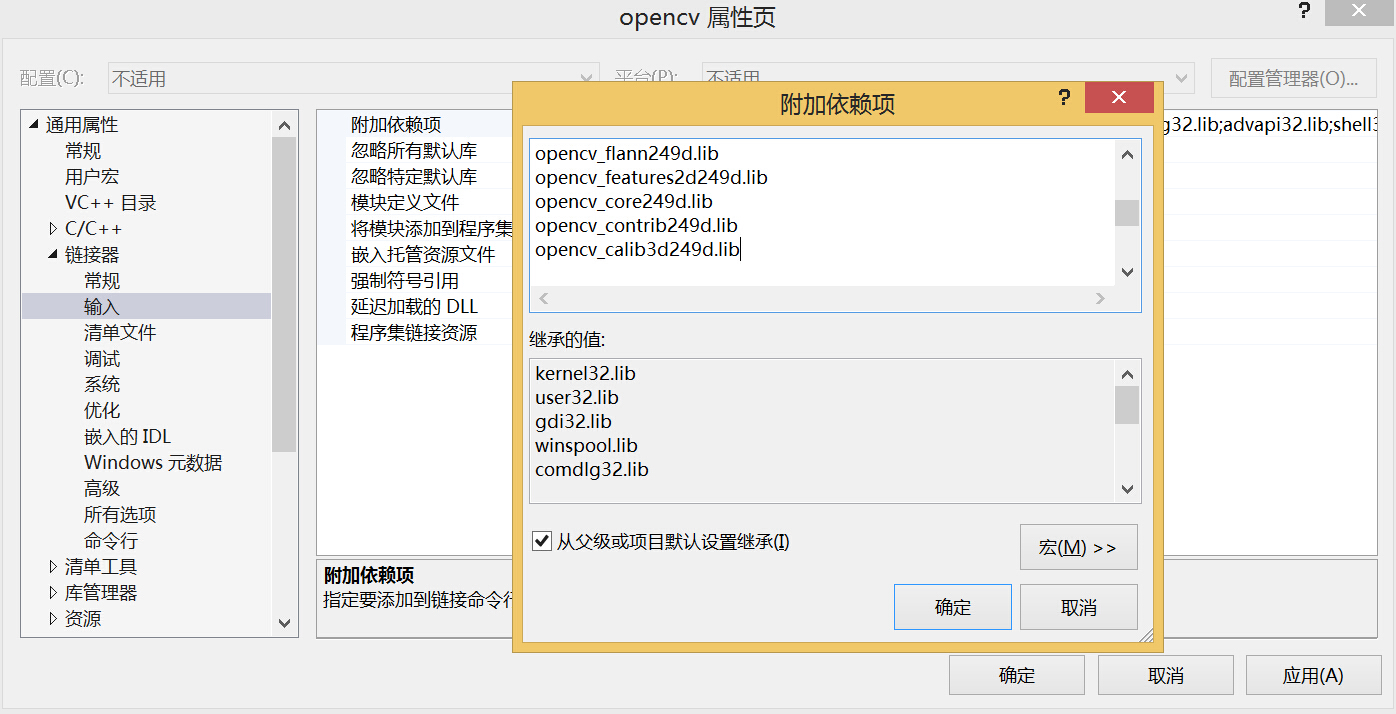Select 常规 under 链接器
Viewport: 1396px width, 714px height.
tap(102, 281)
